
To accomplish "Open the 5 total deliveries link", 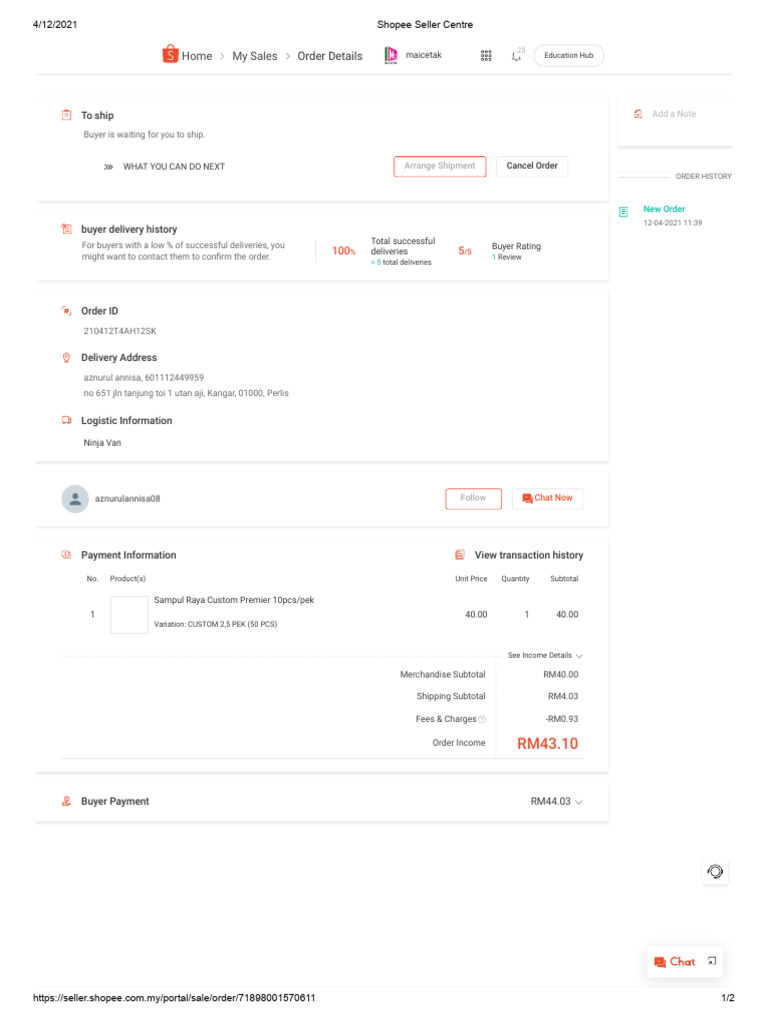I will pos(402,263).
